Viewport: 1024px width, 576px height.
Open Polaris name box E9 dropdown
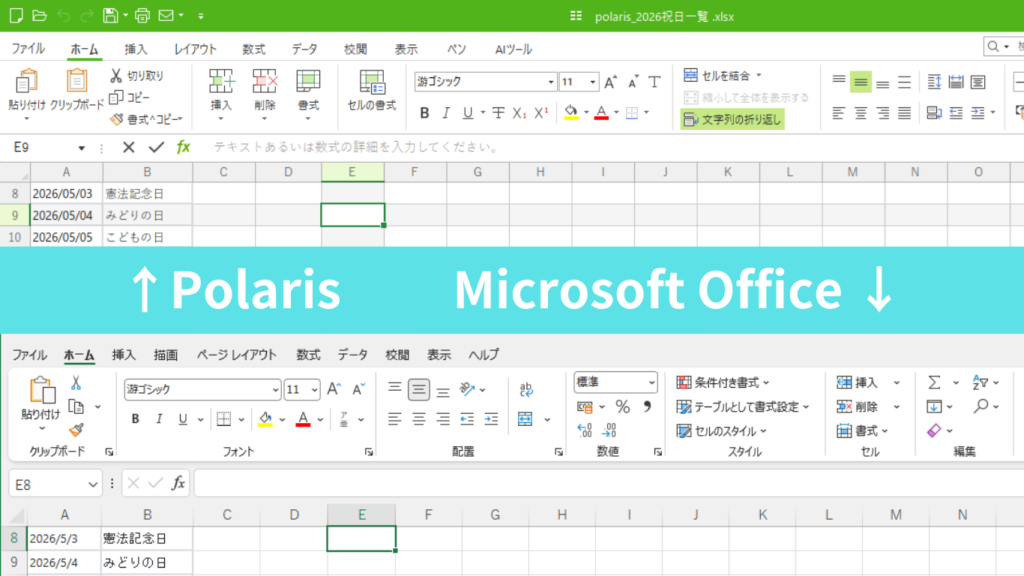82,148
